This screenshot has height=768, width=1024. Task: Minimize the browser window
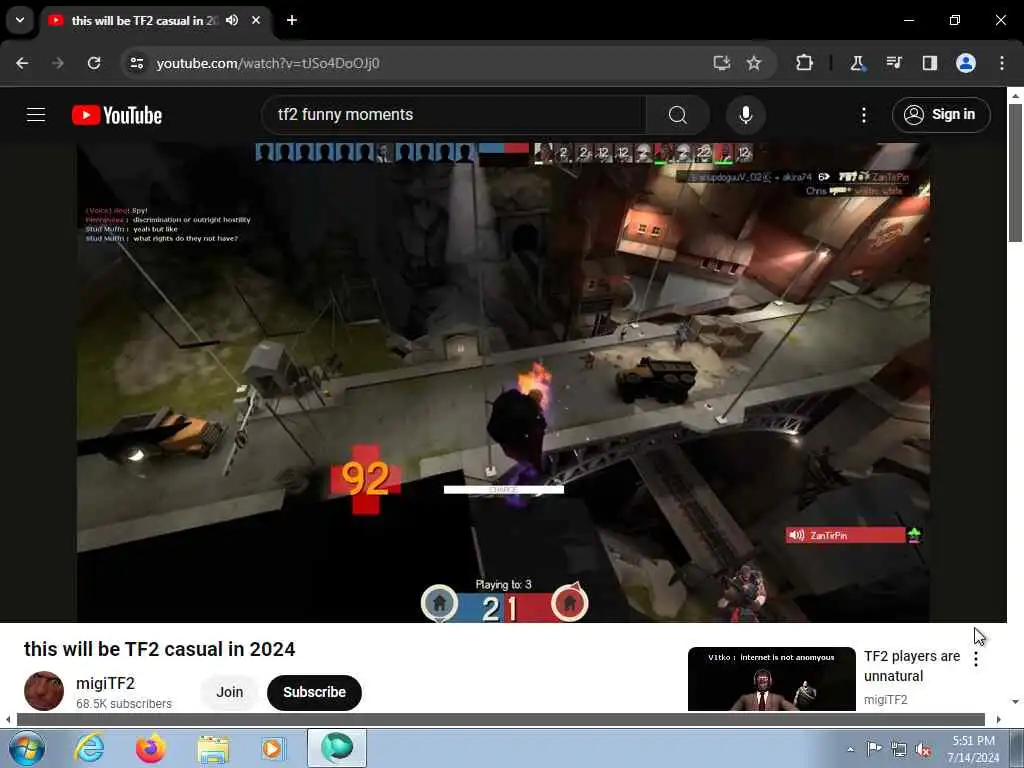[908, 20]
